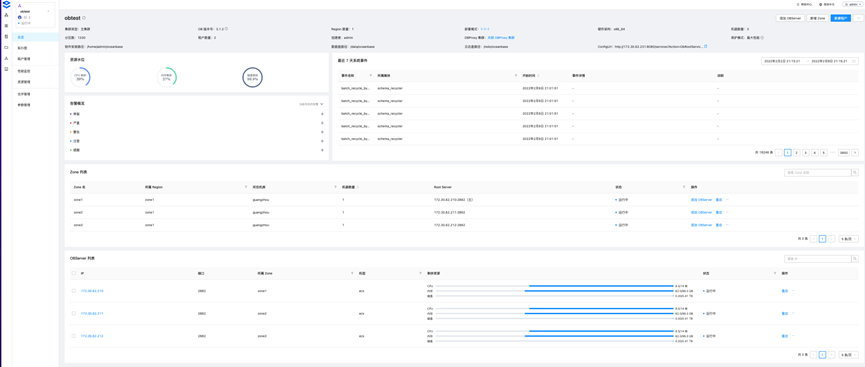
Task: Filter the Zone list by 所在机房 column
Action: (335, 187)
